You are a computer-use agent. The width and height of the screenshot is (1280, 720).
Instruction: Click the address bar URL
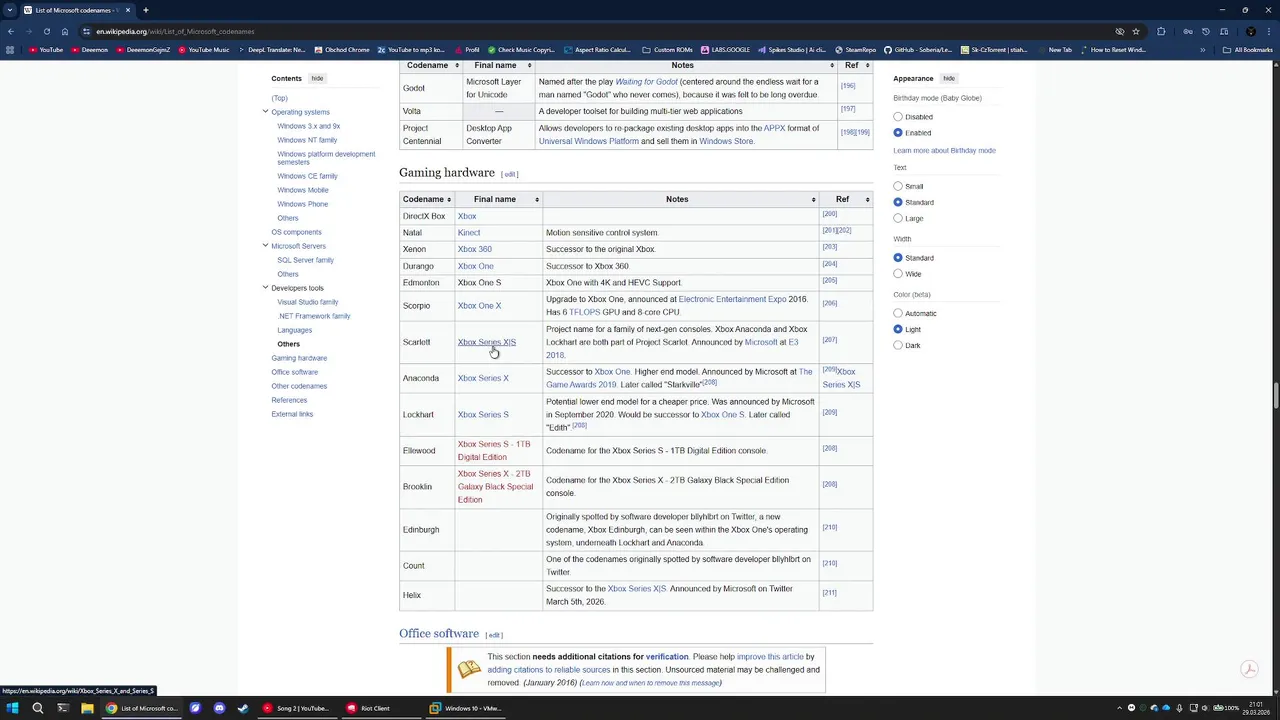point(175,31)
